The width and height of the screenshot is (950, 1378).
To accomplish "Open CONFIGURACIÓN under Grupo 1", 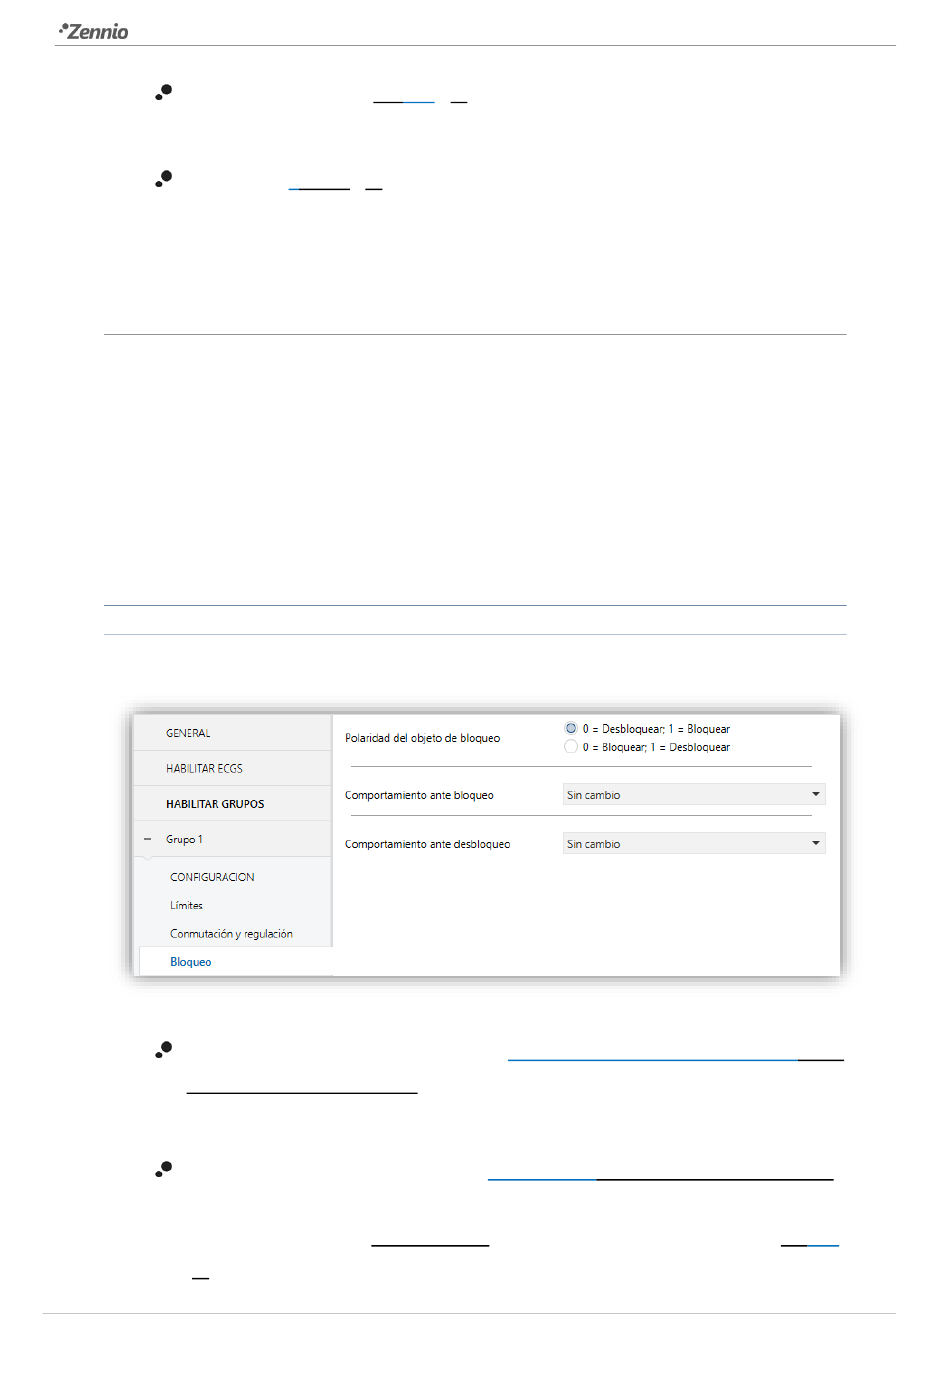I will 212,877.
